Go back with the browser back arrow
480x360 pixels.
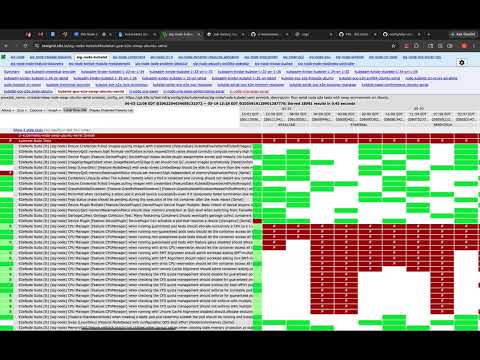(6, 46)
